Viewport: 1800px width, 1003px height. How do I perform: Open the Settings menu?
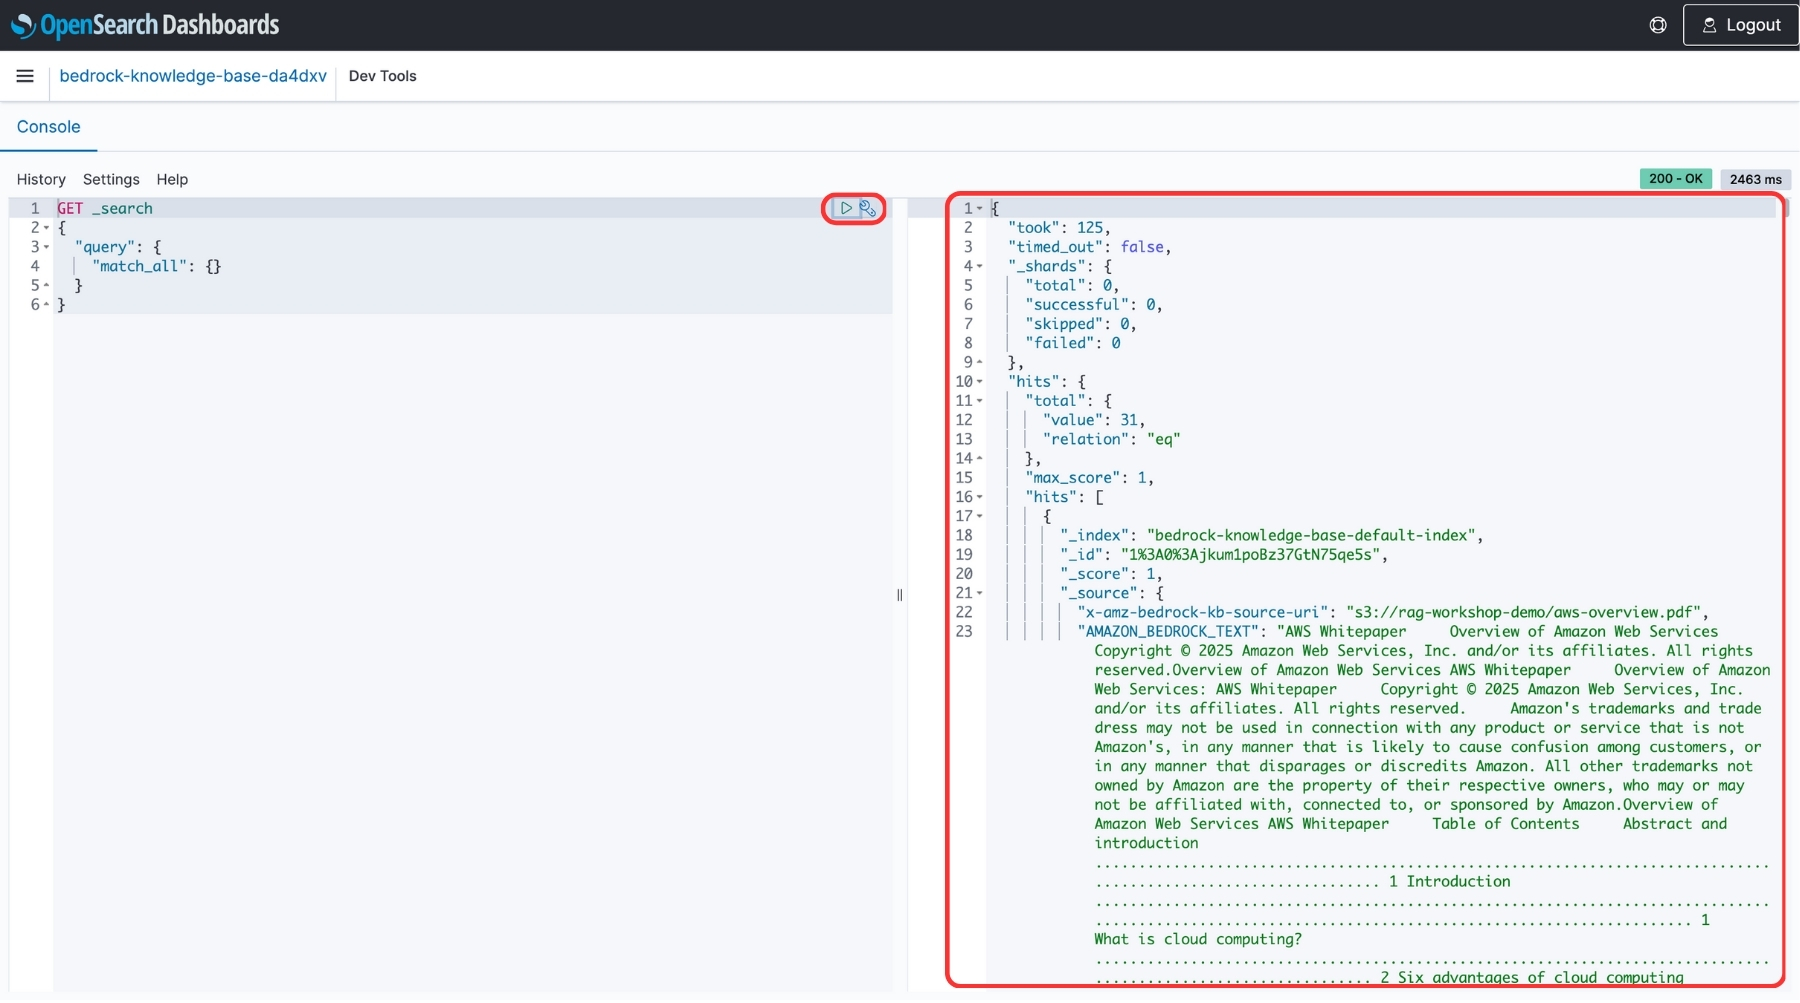(110, 179)
